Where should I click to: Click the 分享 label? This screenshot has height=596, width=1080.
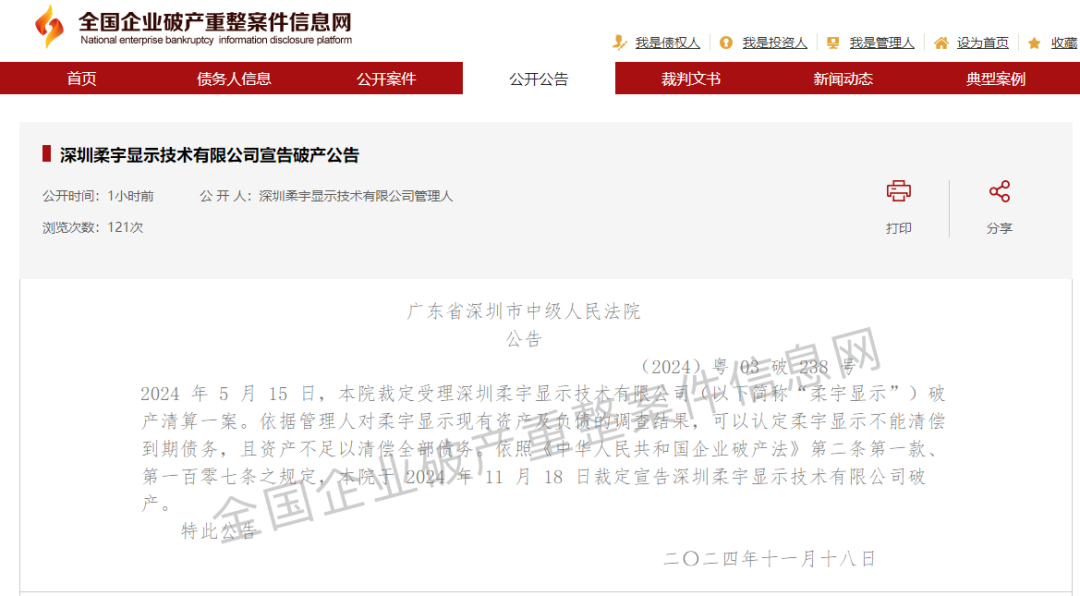(999, 228)
